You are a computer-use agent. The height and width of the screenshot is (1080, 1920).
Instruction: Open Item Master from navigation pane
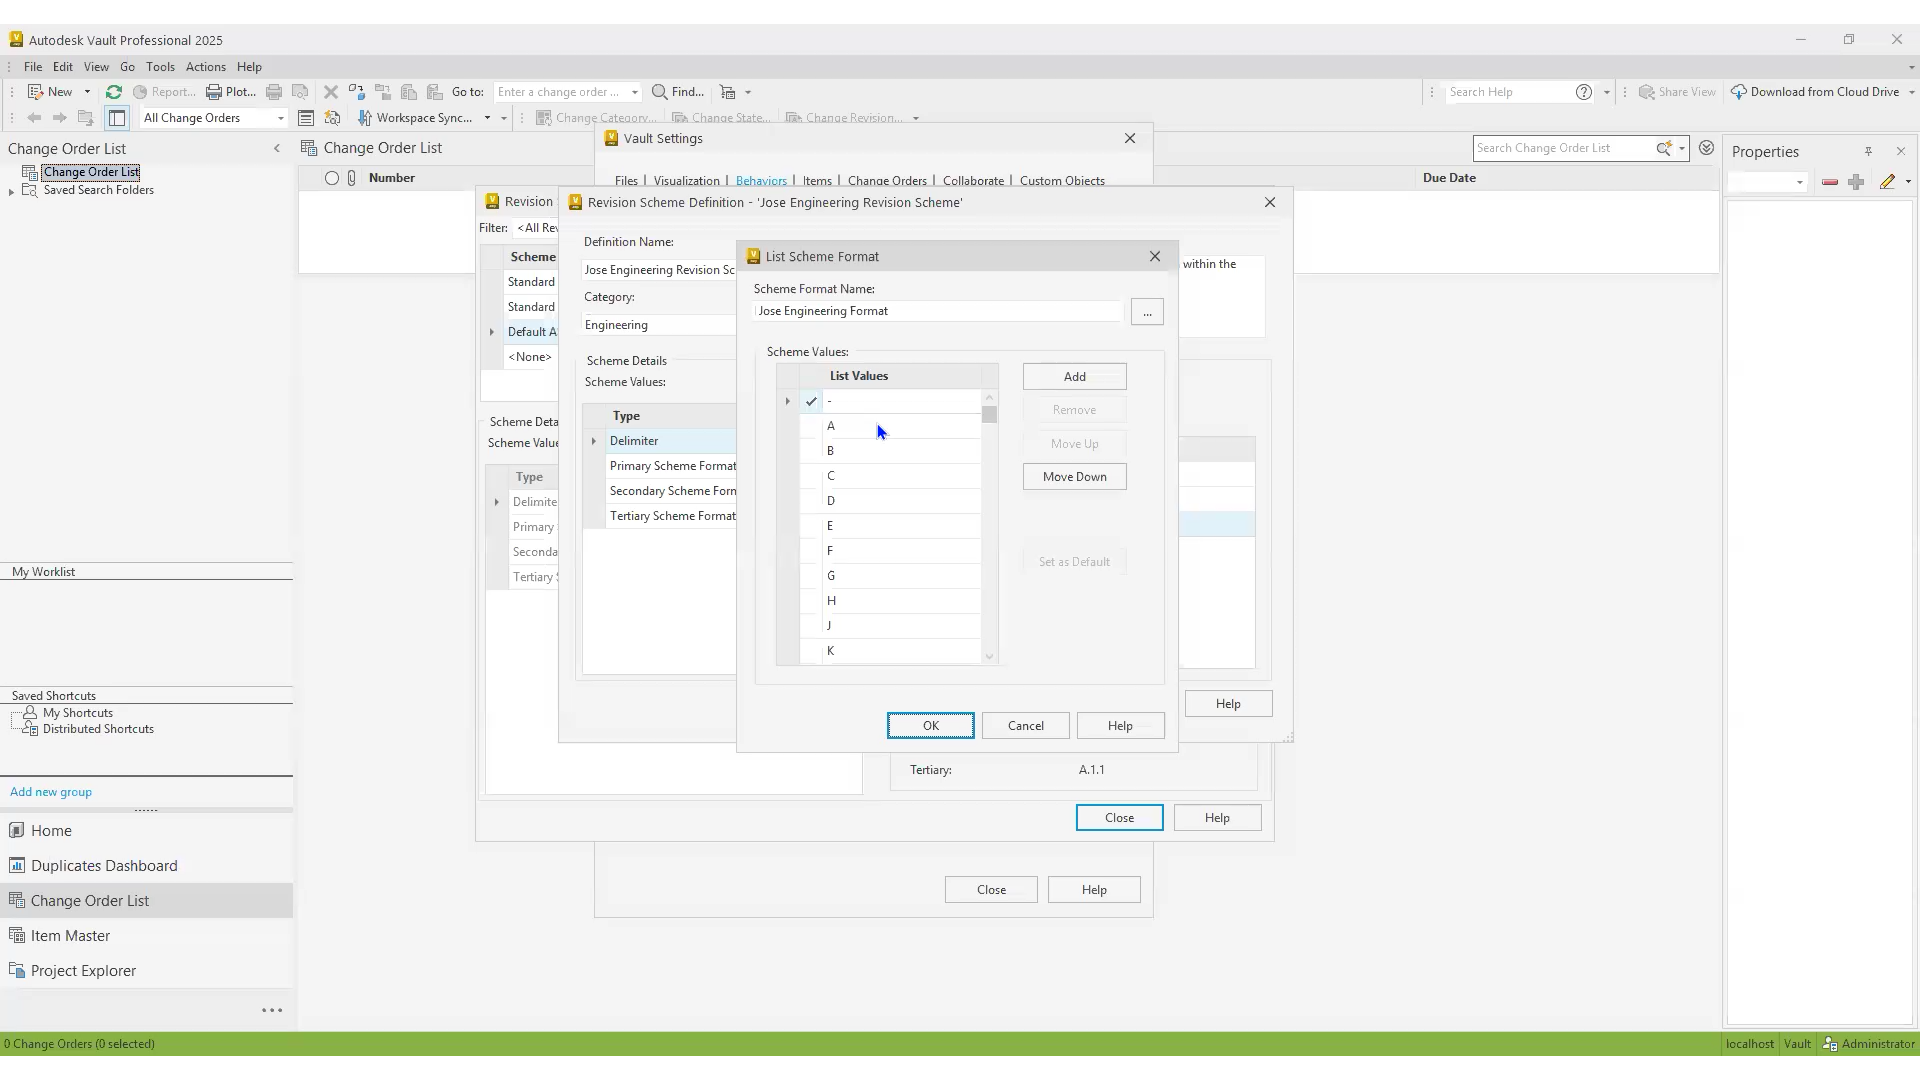pyautogui.click(x=70, y=936)
